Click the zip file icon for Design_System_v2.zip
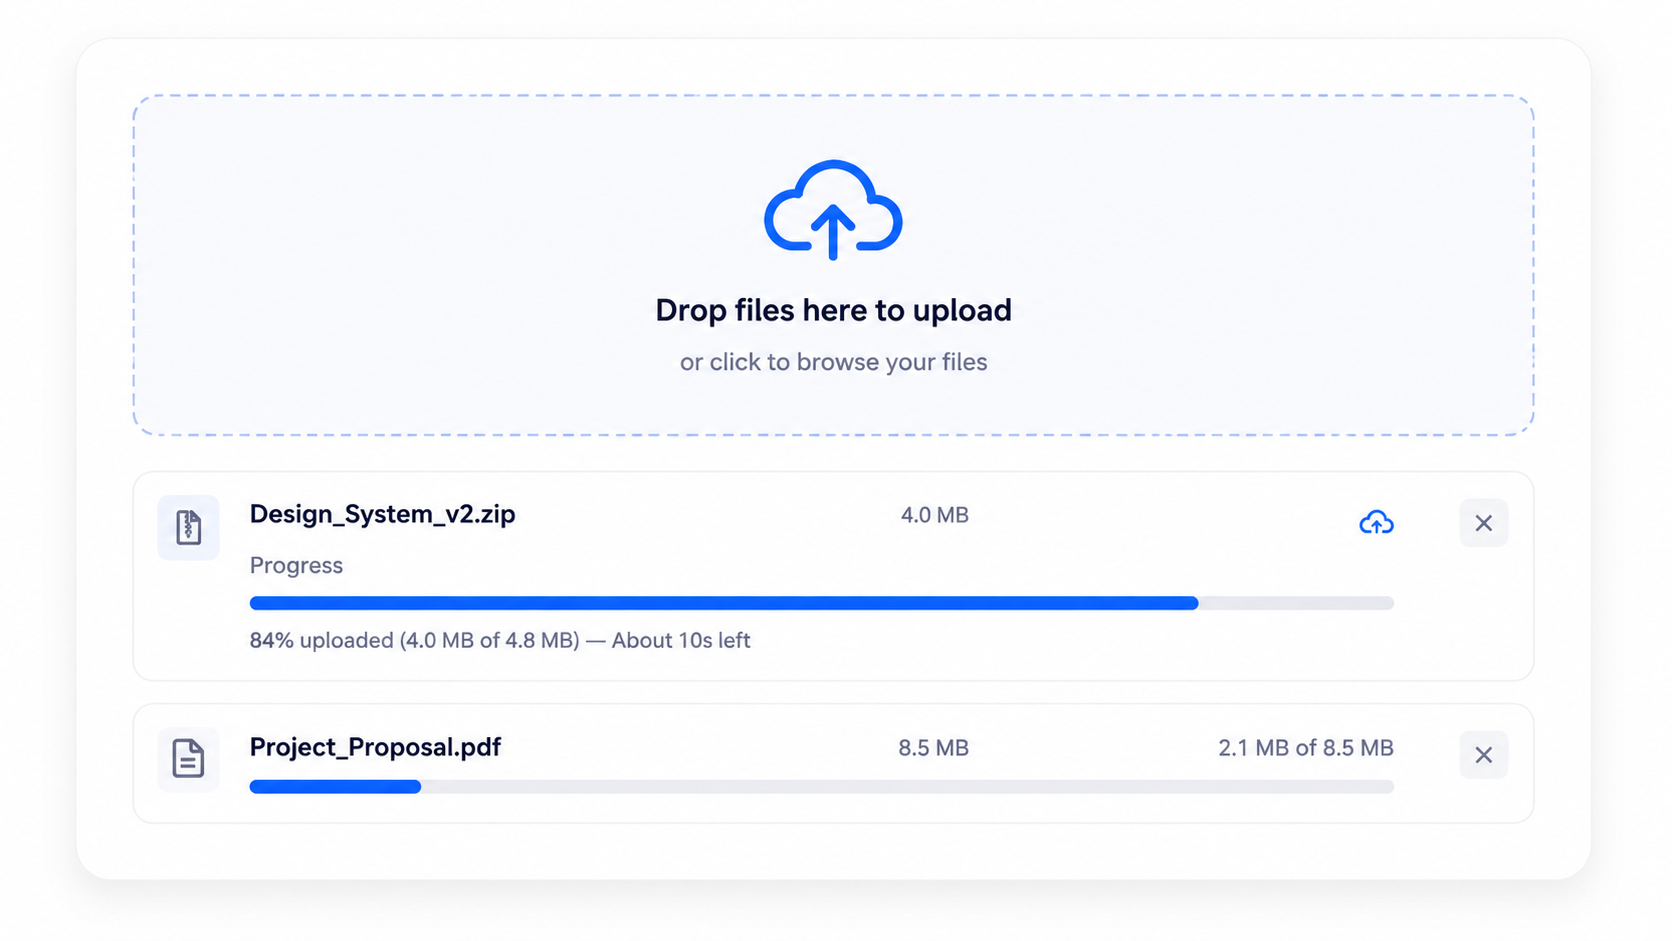Image resolution: width=1672 pixels, height=941 pixels. tap(188, 527)
